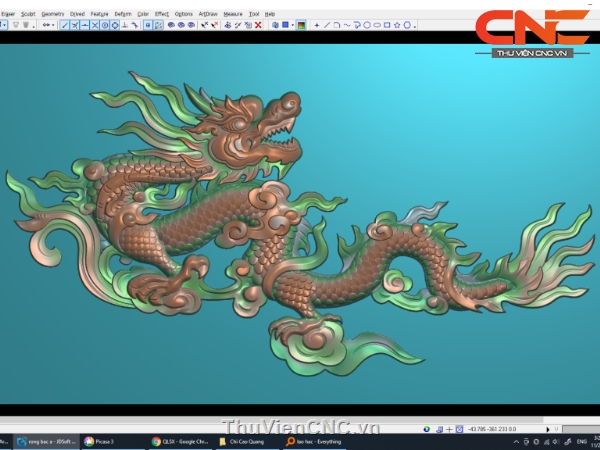Select the point plus drawing tool

click(x=317, y=25)
